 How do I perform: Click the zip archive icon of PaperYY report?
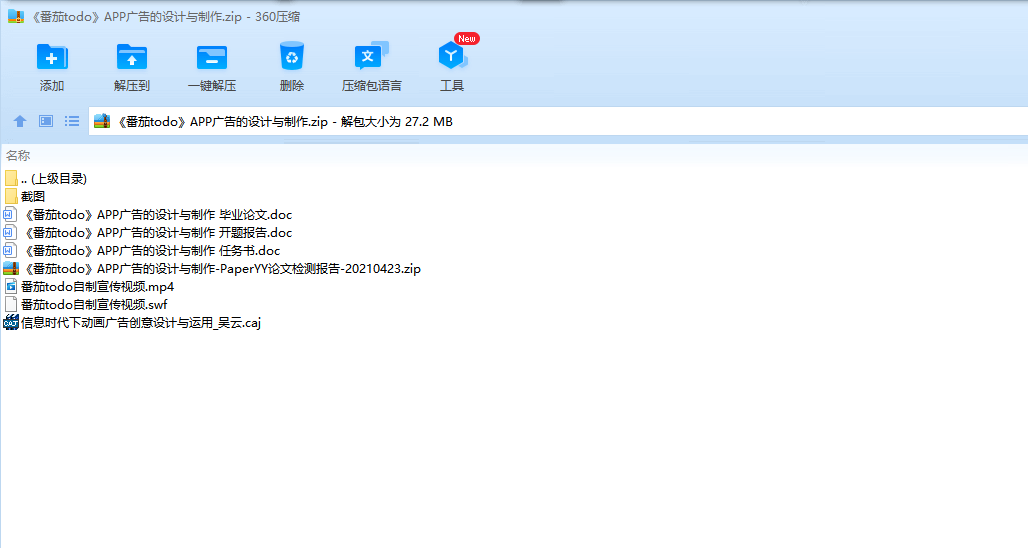tap(10, 269)
